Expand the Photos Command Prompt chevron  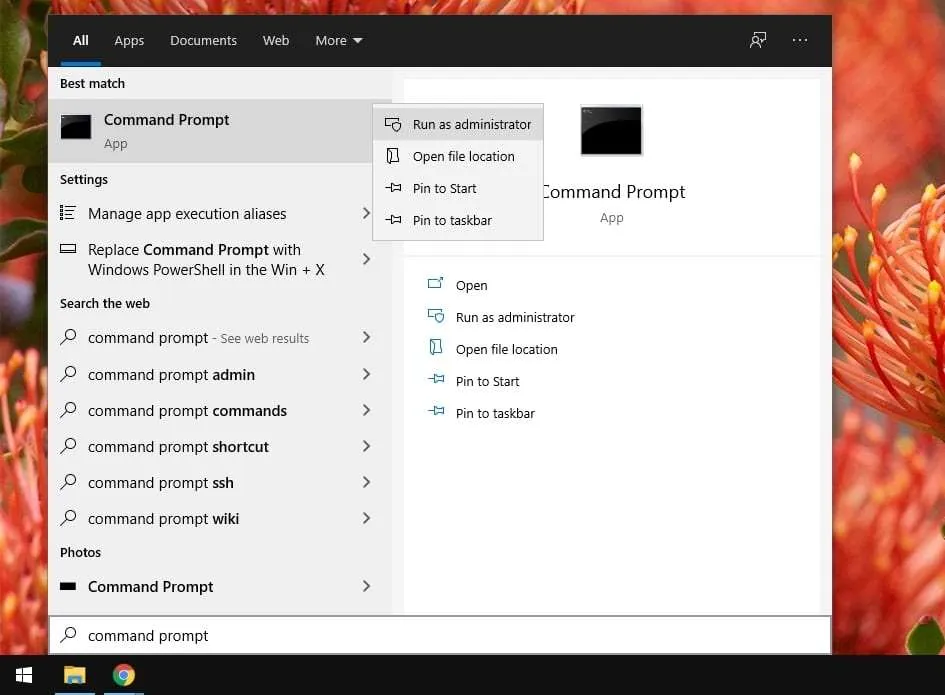click(366, 586)
